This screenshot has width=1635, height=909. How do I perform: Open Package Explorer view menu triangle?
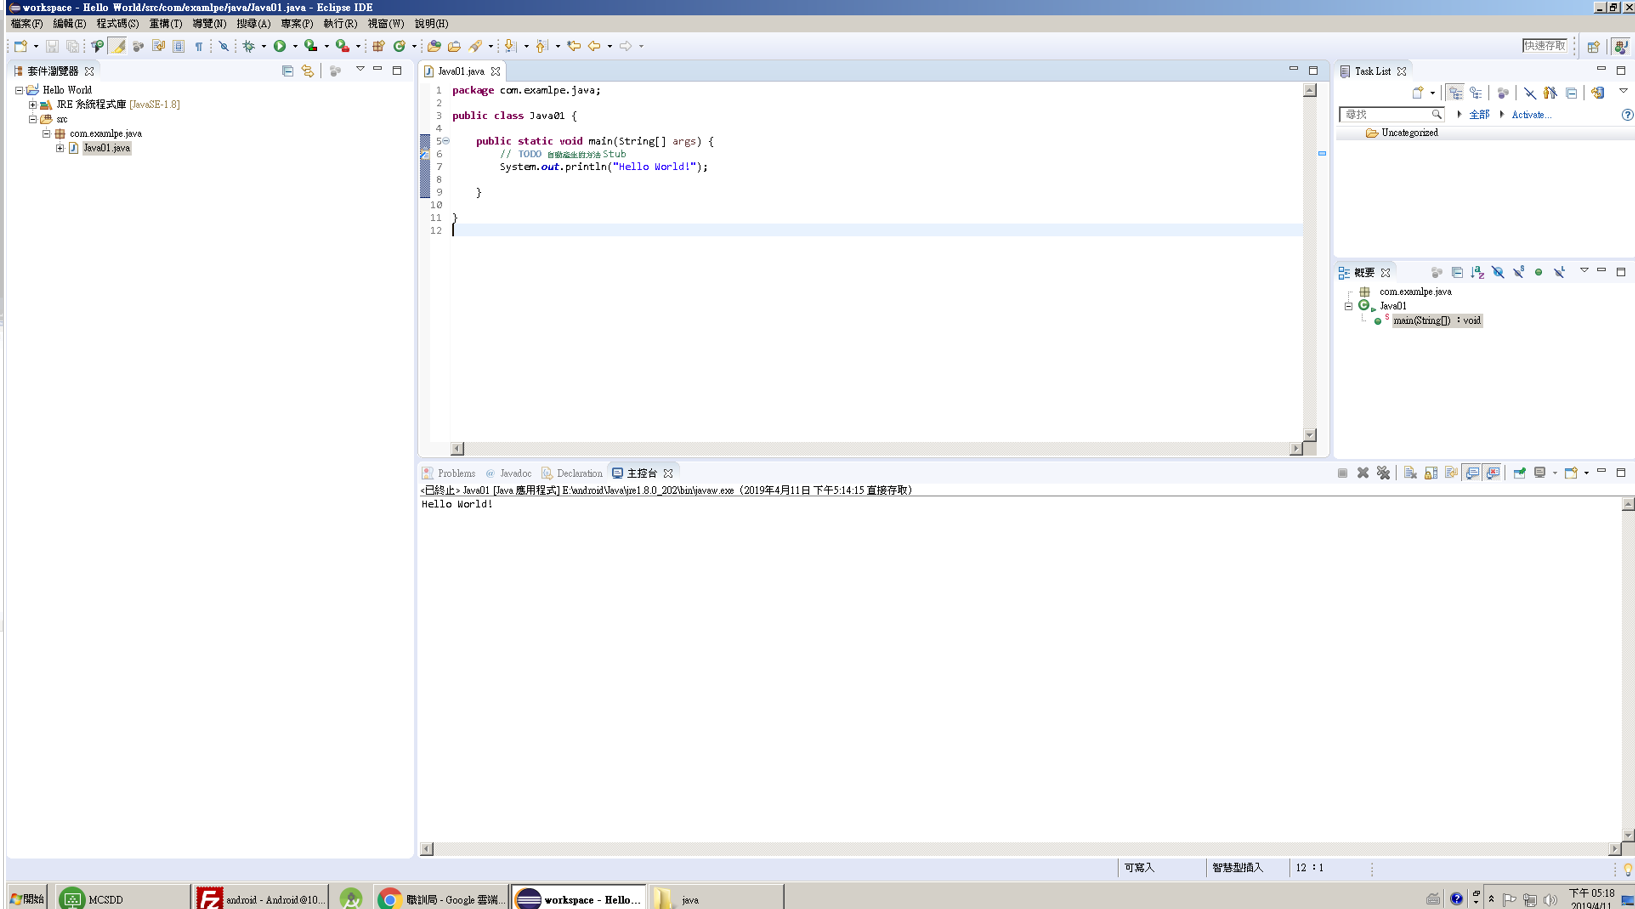[360, 70]
